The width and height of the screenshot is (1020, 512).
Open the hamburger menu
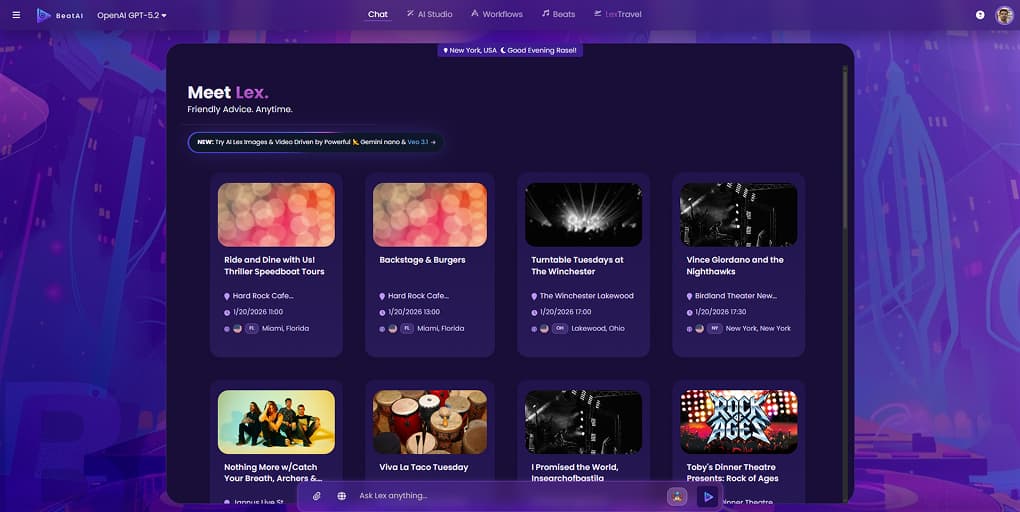pyautogui.click(x=16, y=15)
